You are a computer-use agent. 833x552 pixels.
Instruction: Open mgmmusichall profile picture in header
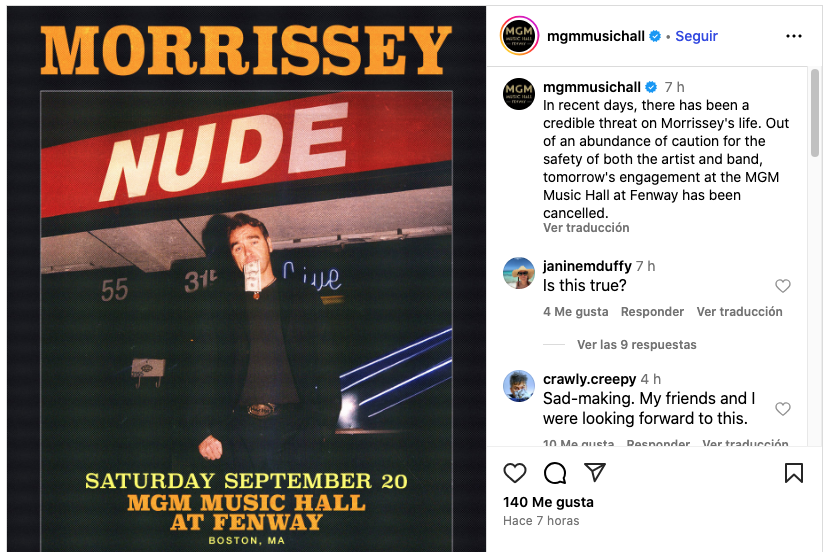pyautogui.click(x=519, y=36)
